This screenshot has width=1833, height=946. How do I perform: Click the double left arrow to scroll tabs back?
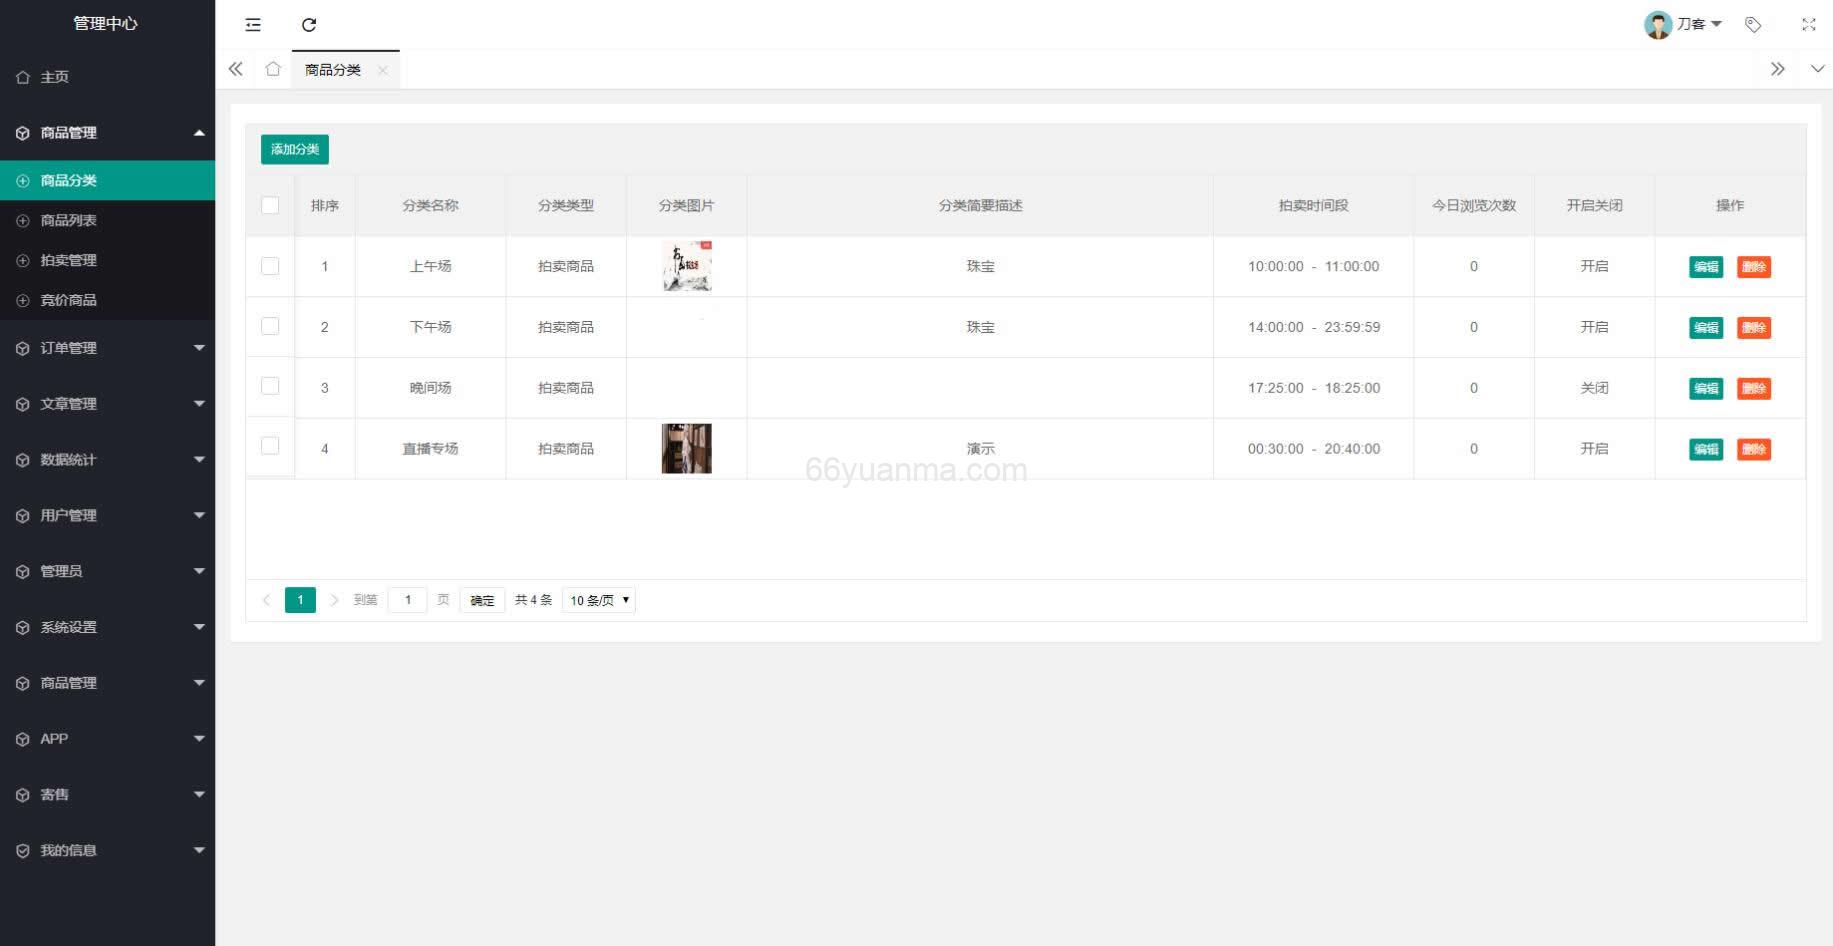[x=236, y=69]
